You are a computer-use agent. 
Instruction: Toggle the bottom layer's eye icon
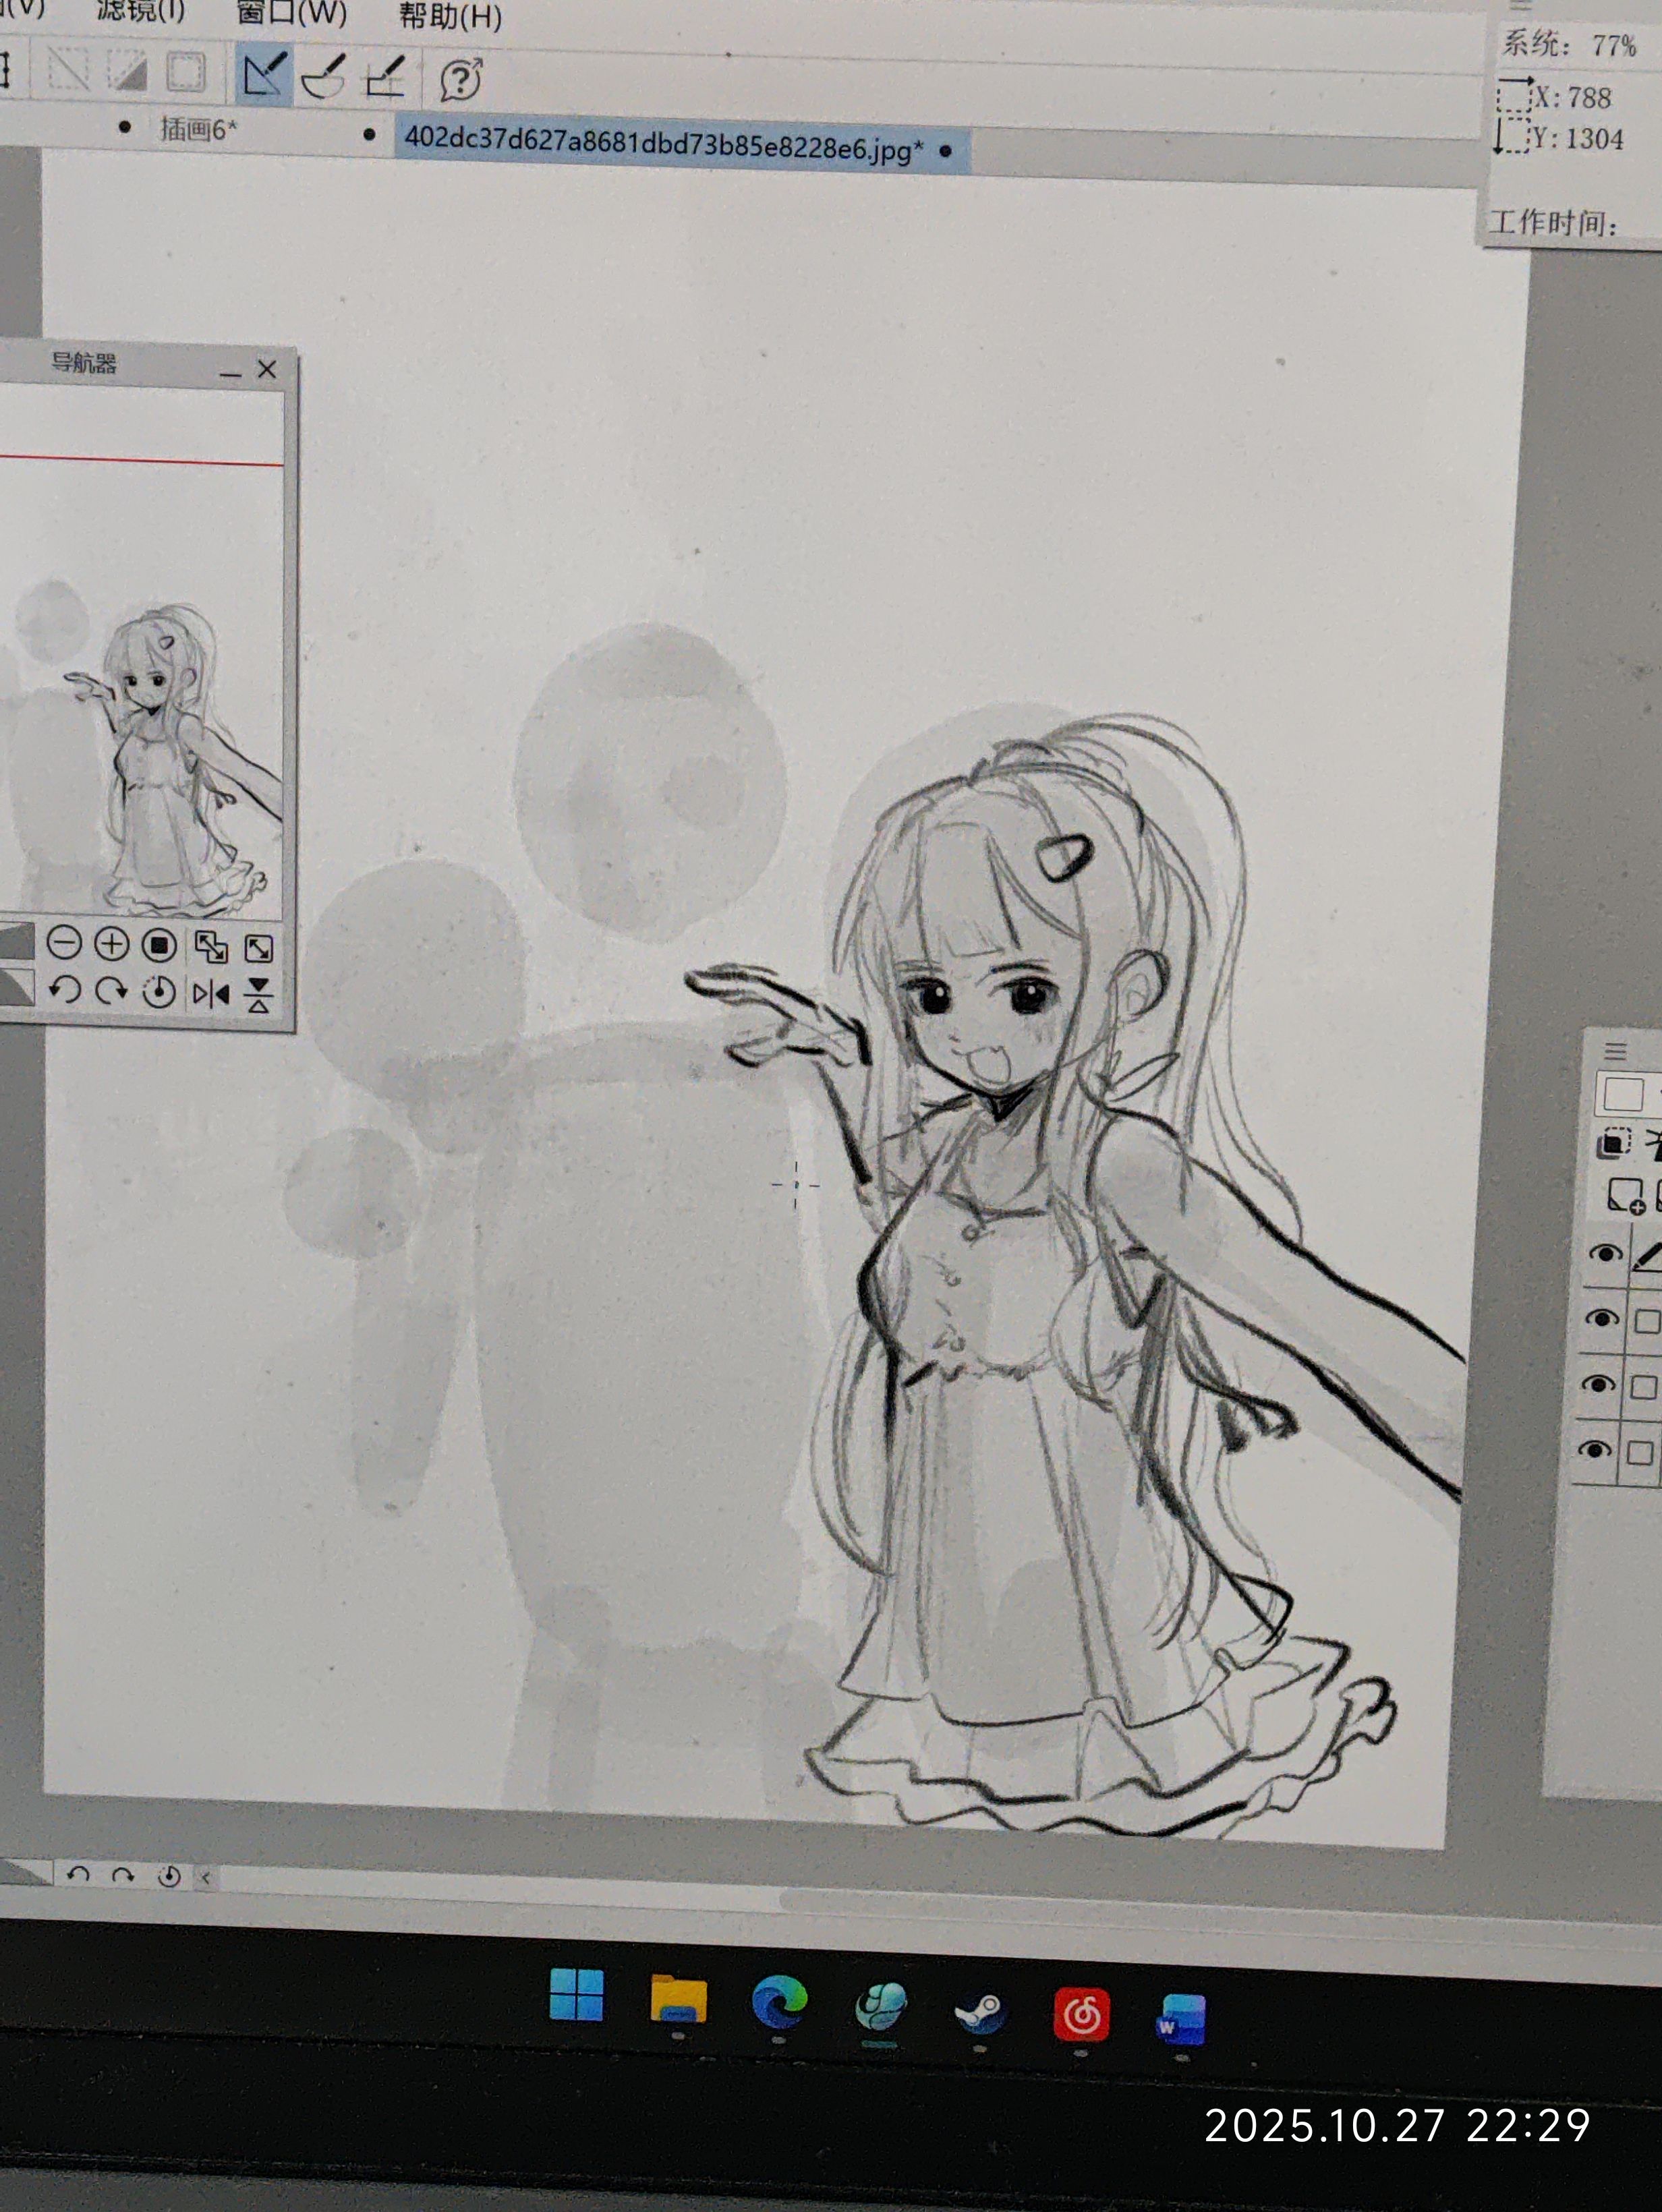pos(1596,1449)
